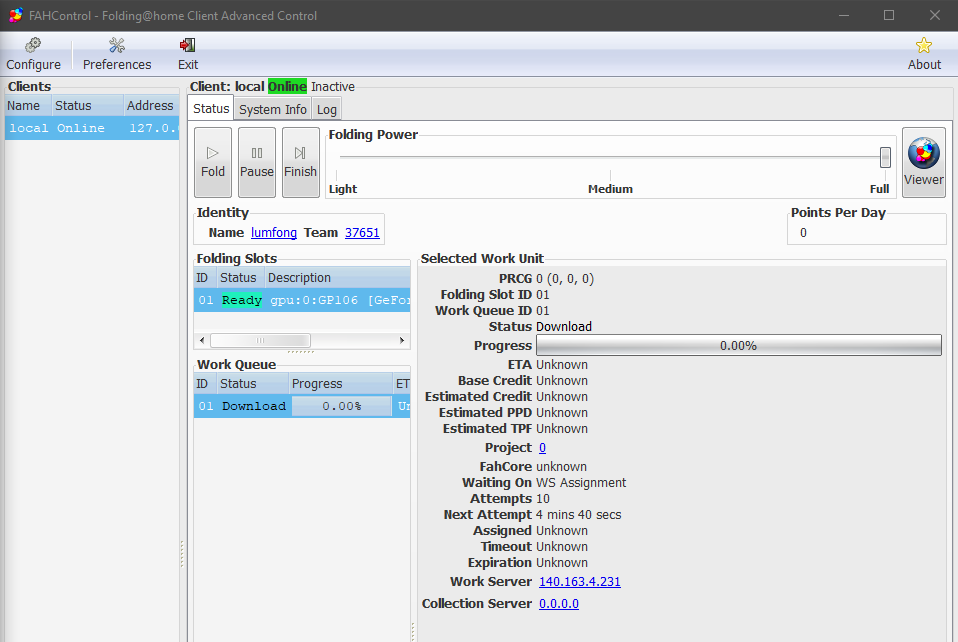Image resolution: width=958 pixels, height=642 pixels.
Task: Select folding slot 01 Ready row
Action: [302, 300]
